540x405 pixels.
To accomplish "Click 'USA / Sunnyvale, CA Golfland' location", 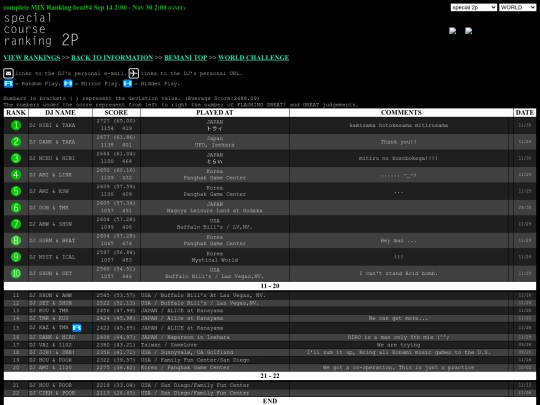I will pyautogui.click(x=187, y=352).
